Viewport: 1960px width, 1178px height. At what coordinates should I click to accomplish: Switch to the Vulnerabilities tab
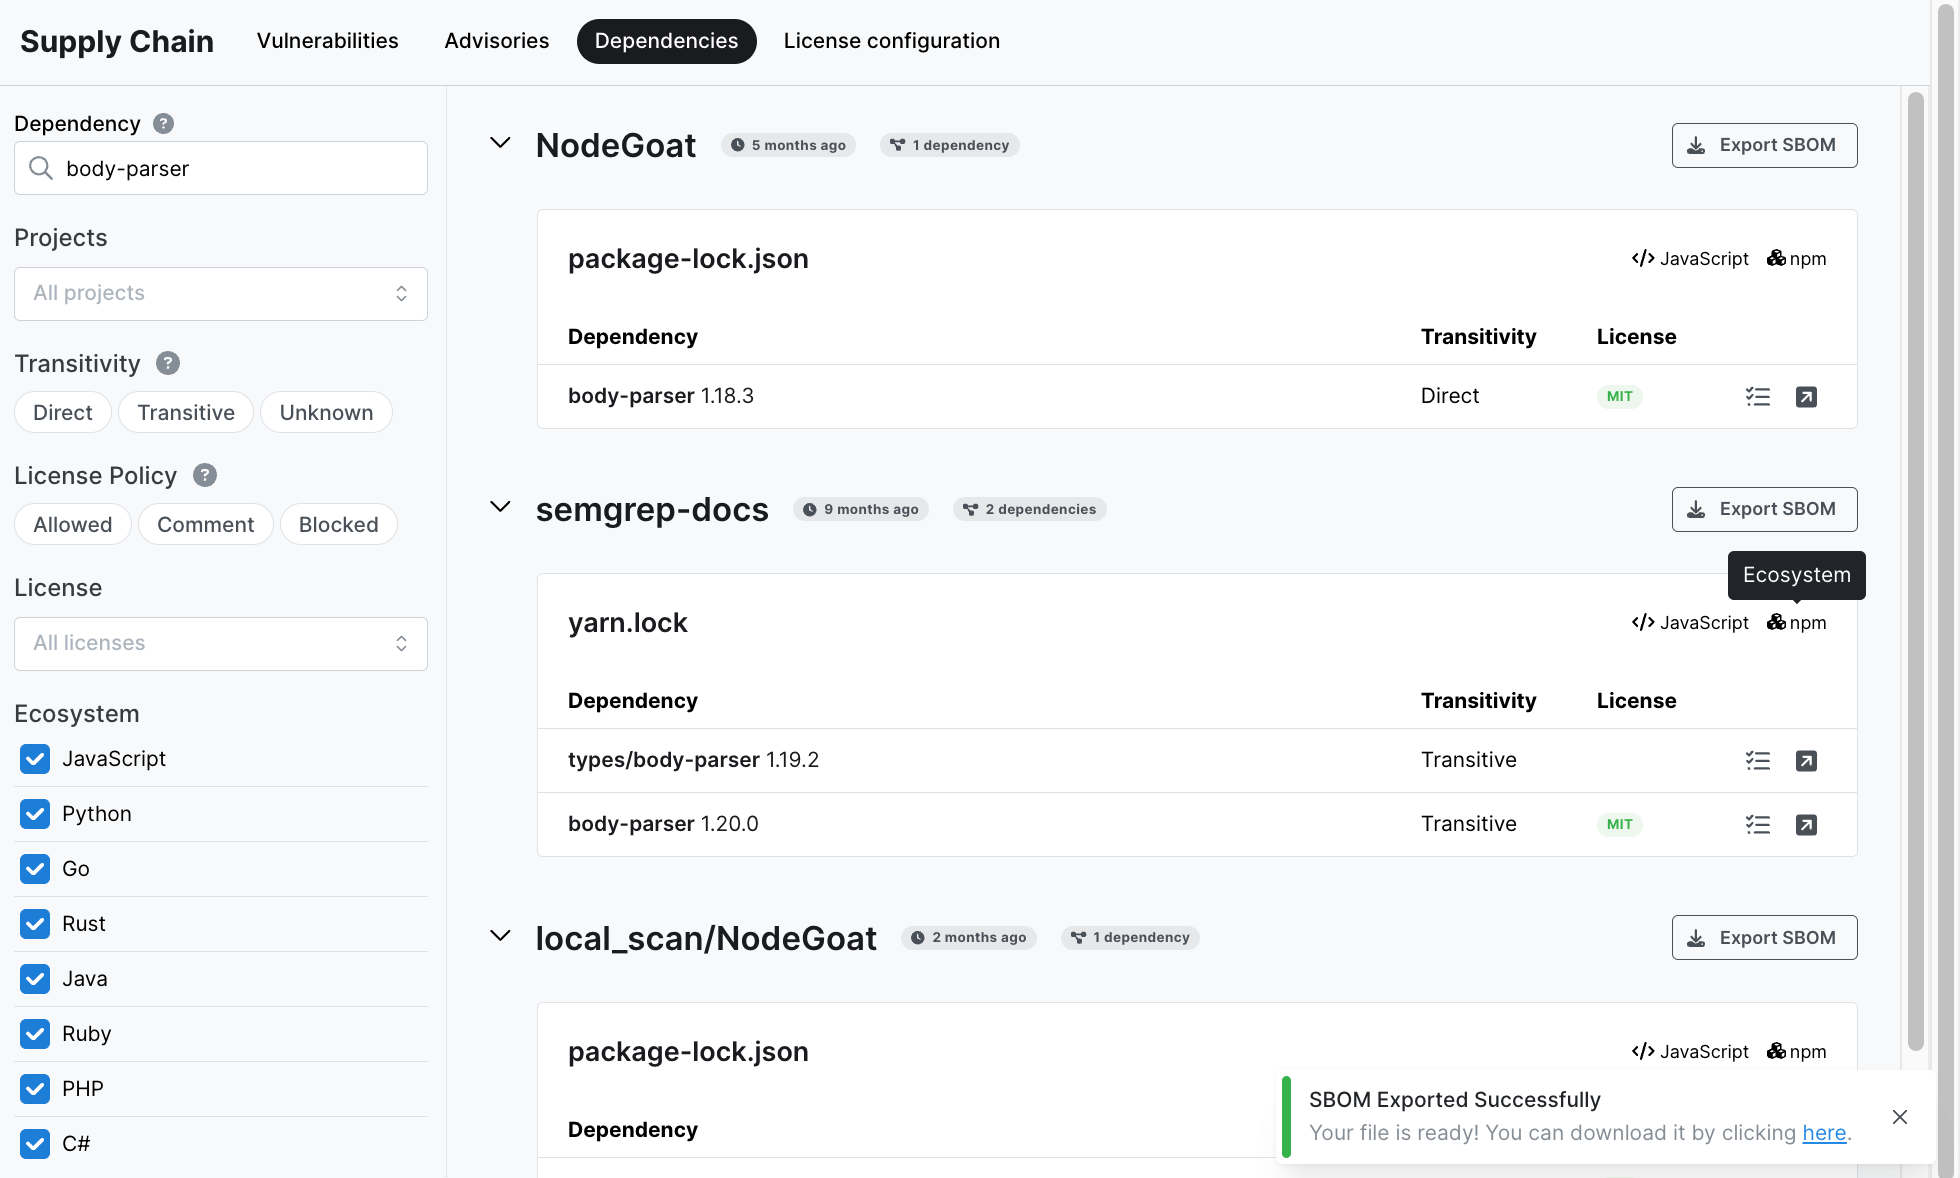327,41
